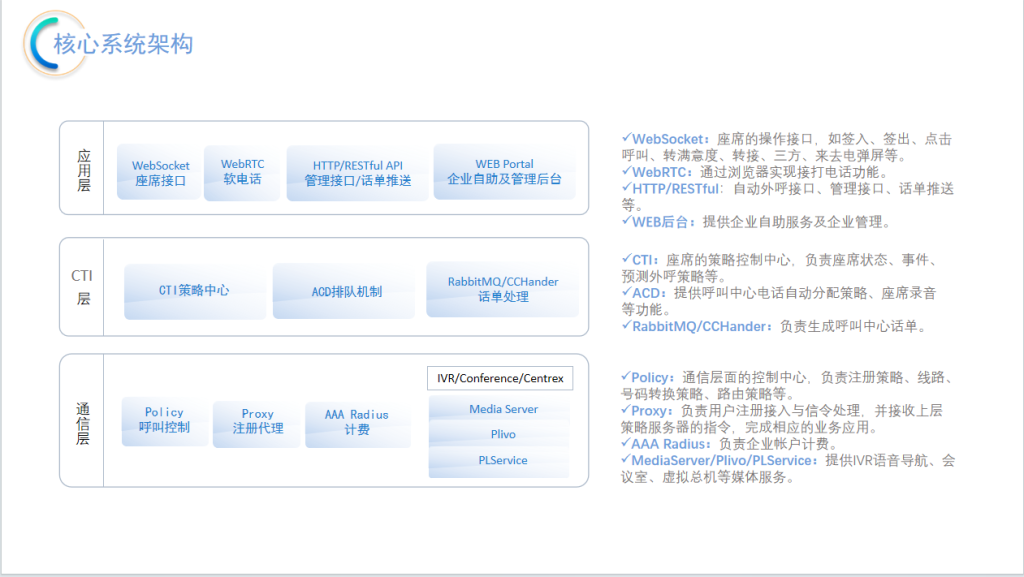Screen dimensions: 1024x577
Task: Select the Policy 呼叫控制 block
Action: [x=164, y=420]
